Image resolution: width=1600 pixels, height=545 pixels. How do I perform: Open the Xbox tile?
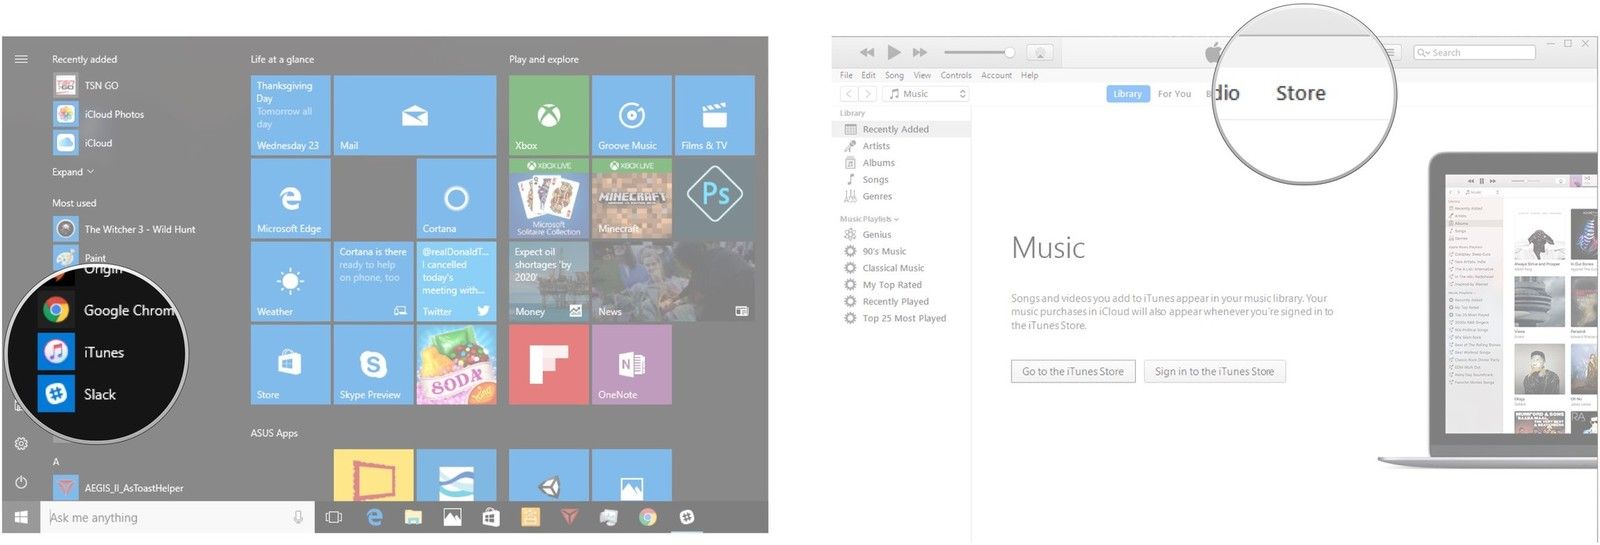tap(548, 115)
